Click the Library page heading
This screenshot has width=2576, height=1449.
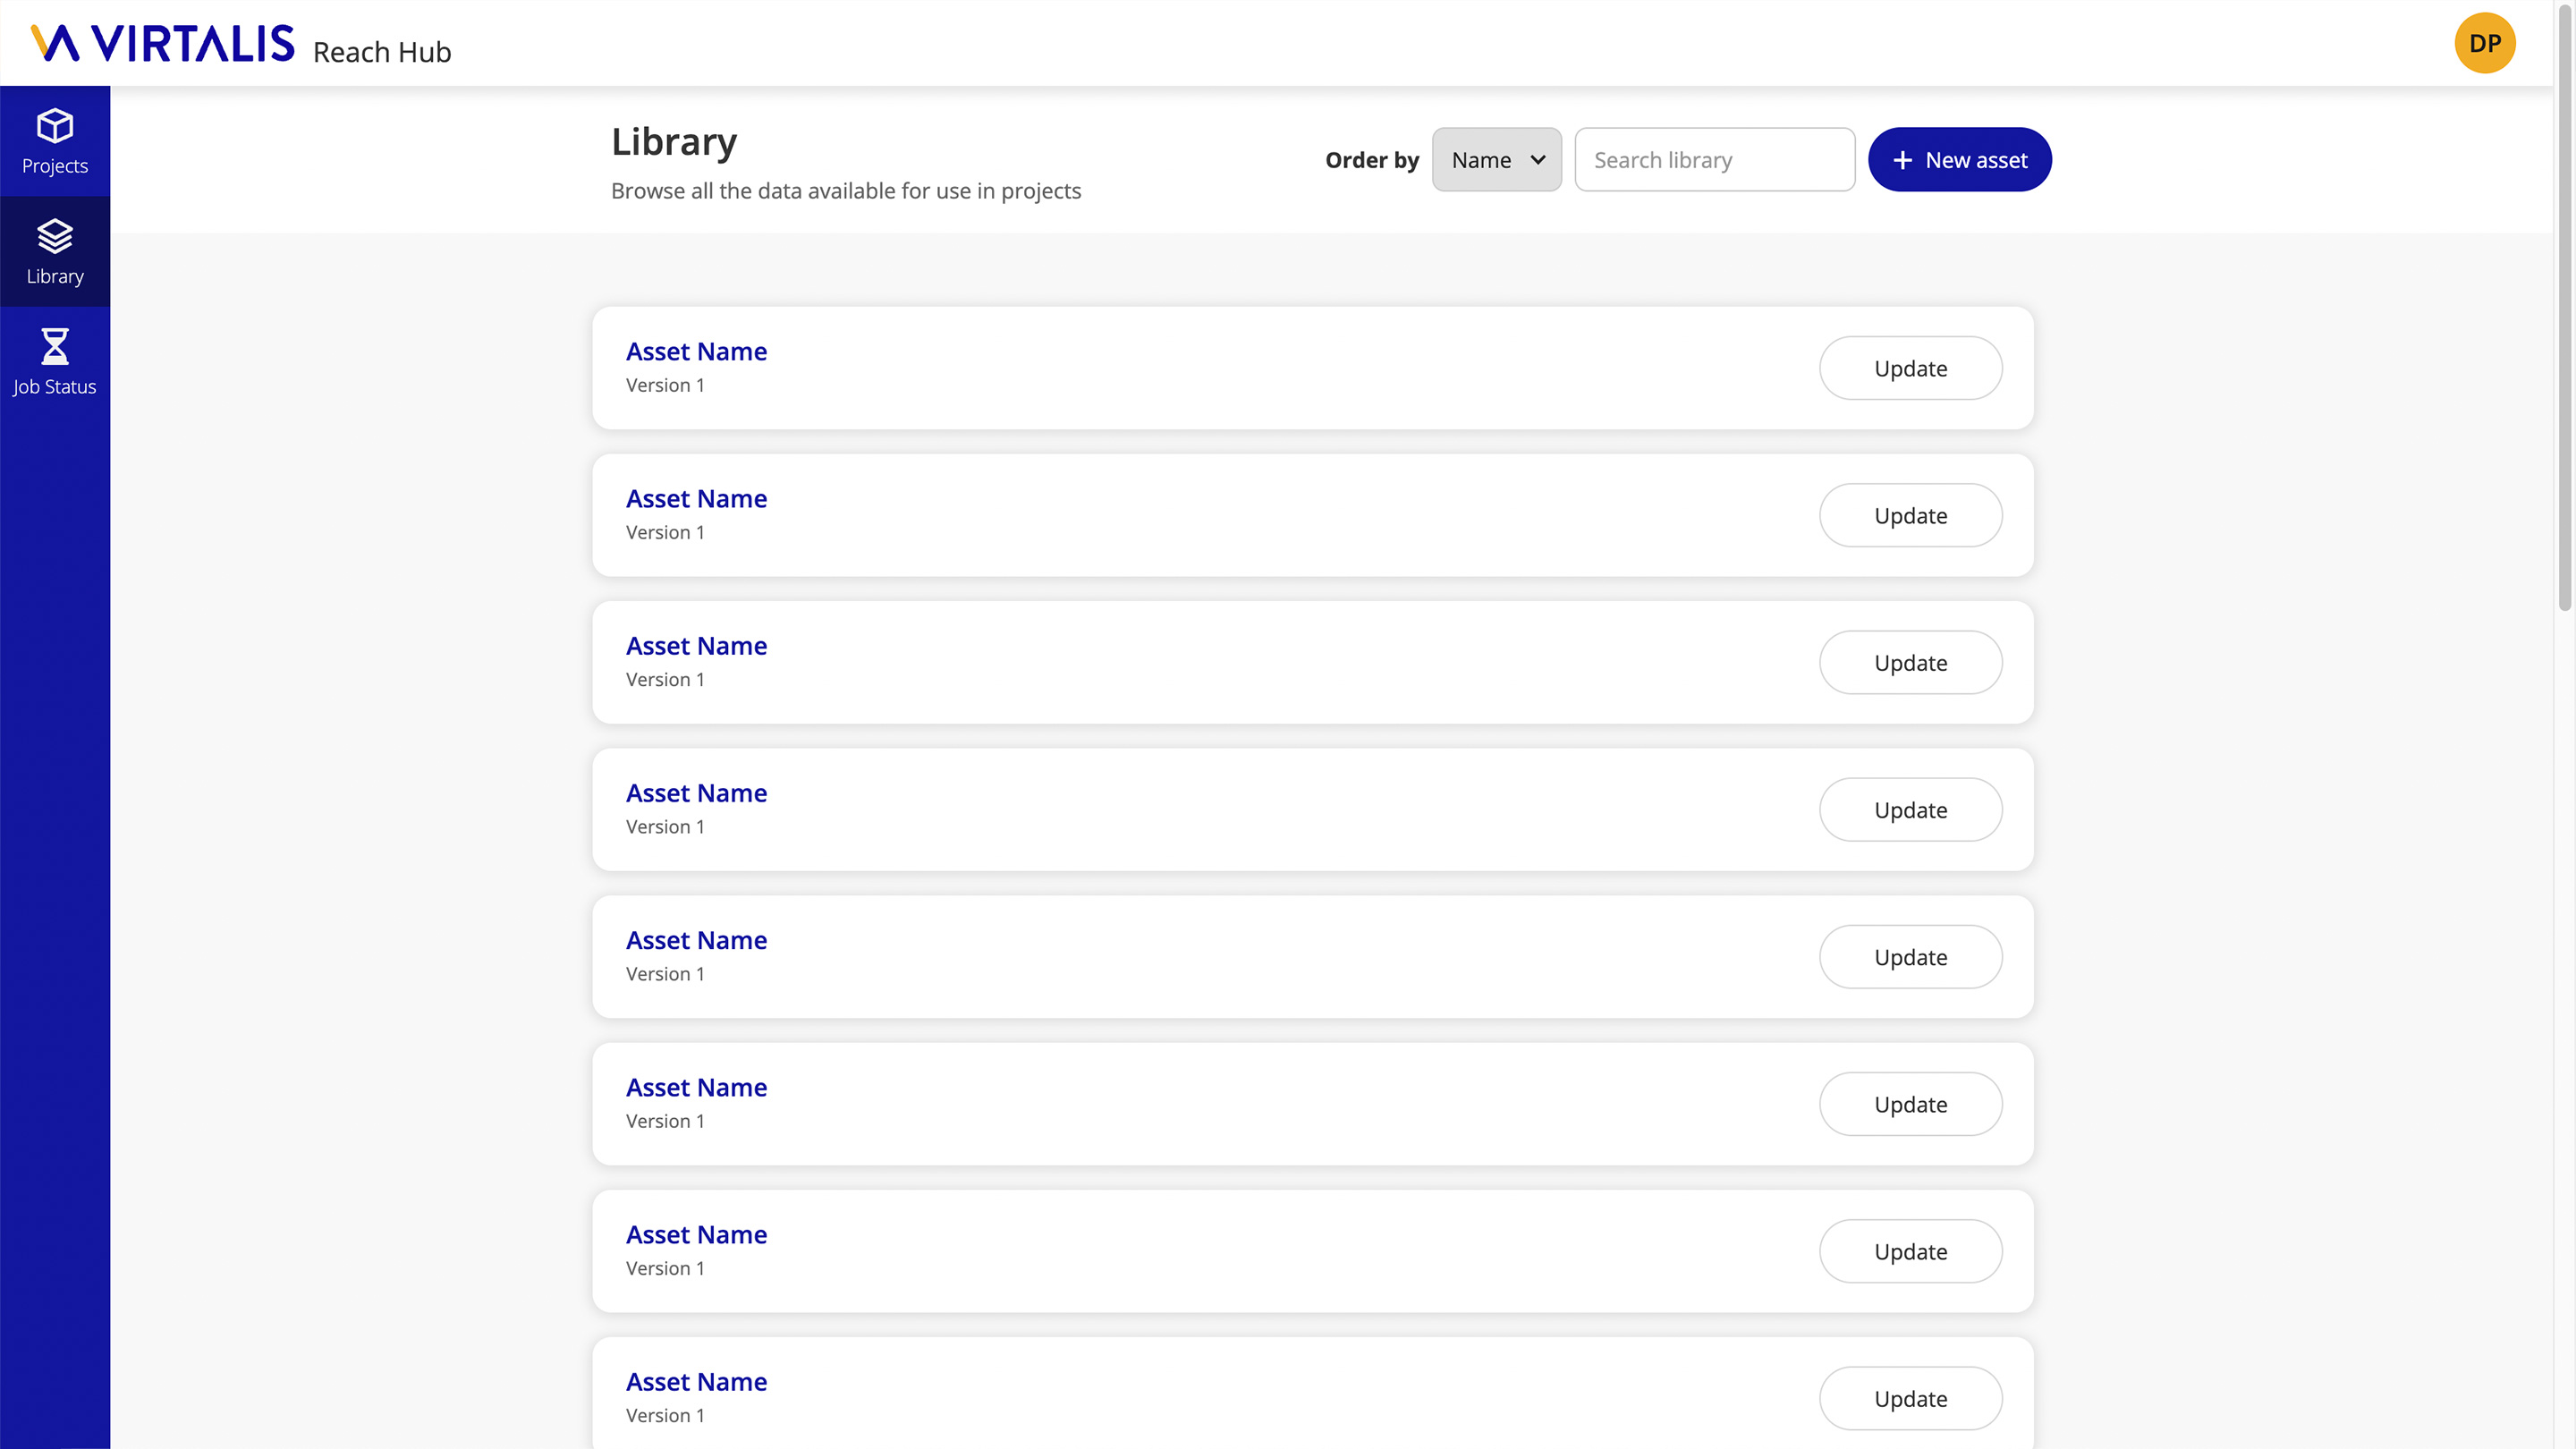click(674, 142)
